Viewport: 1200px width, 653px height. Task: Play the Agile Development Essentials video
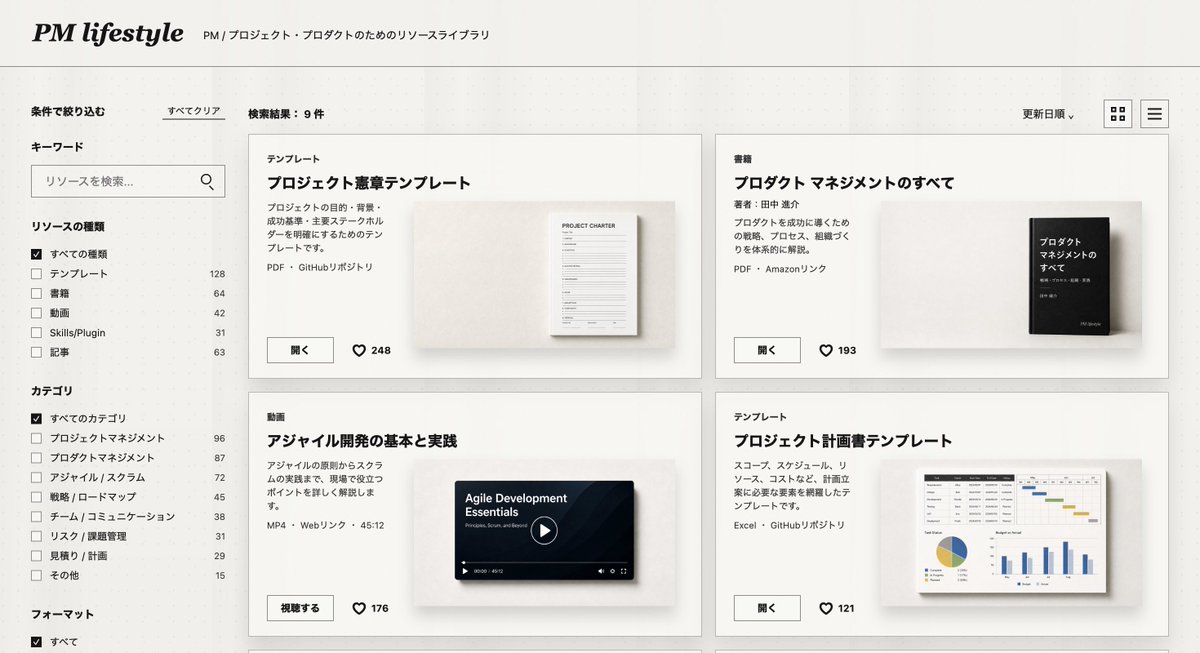(544, 530)
